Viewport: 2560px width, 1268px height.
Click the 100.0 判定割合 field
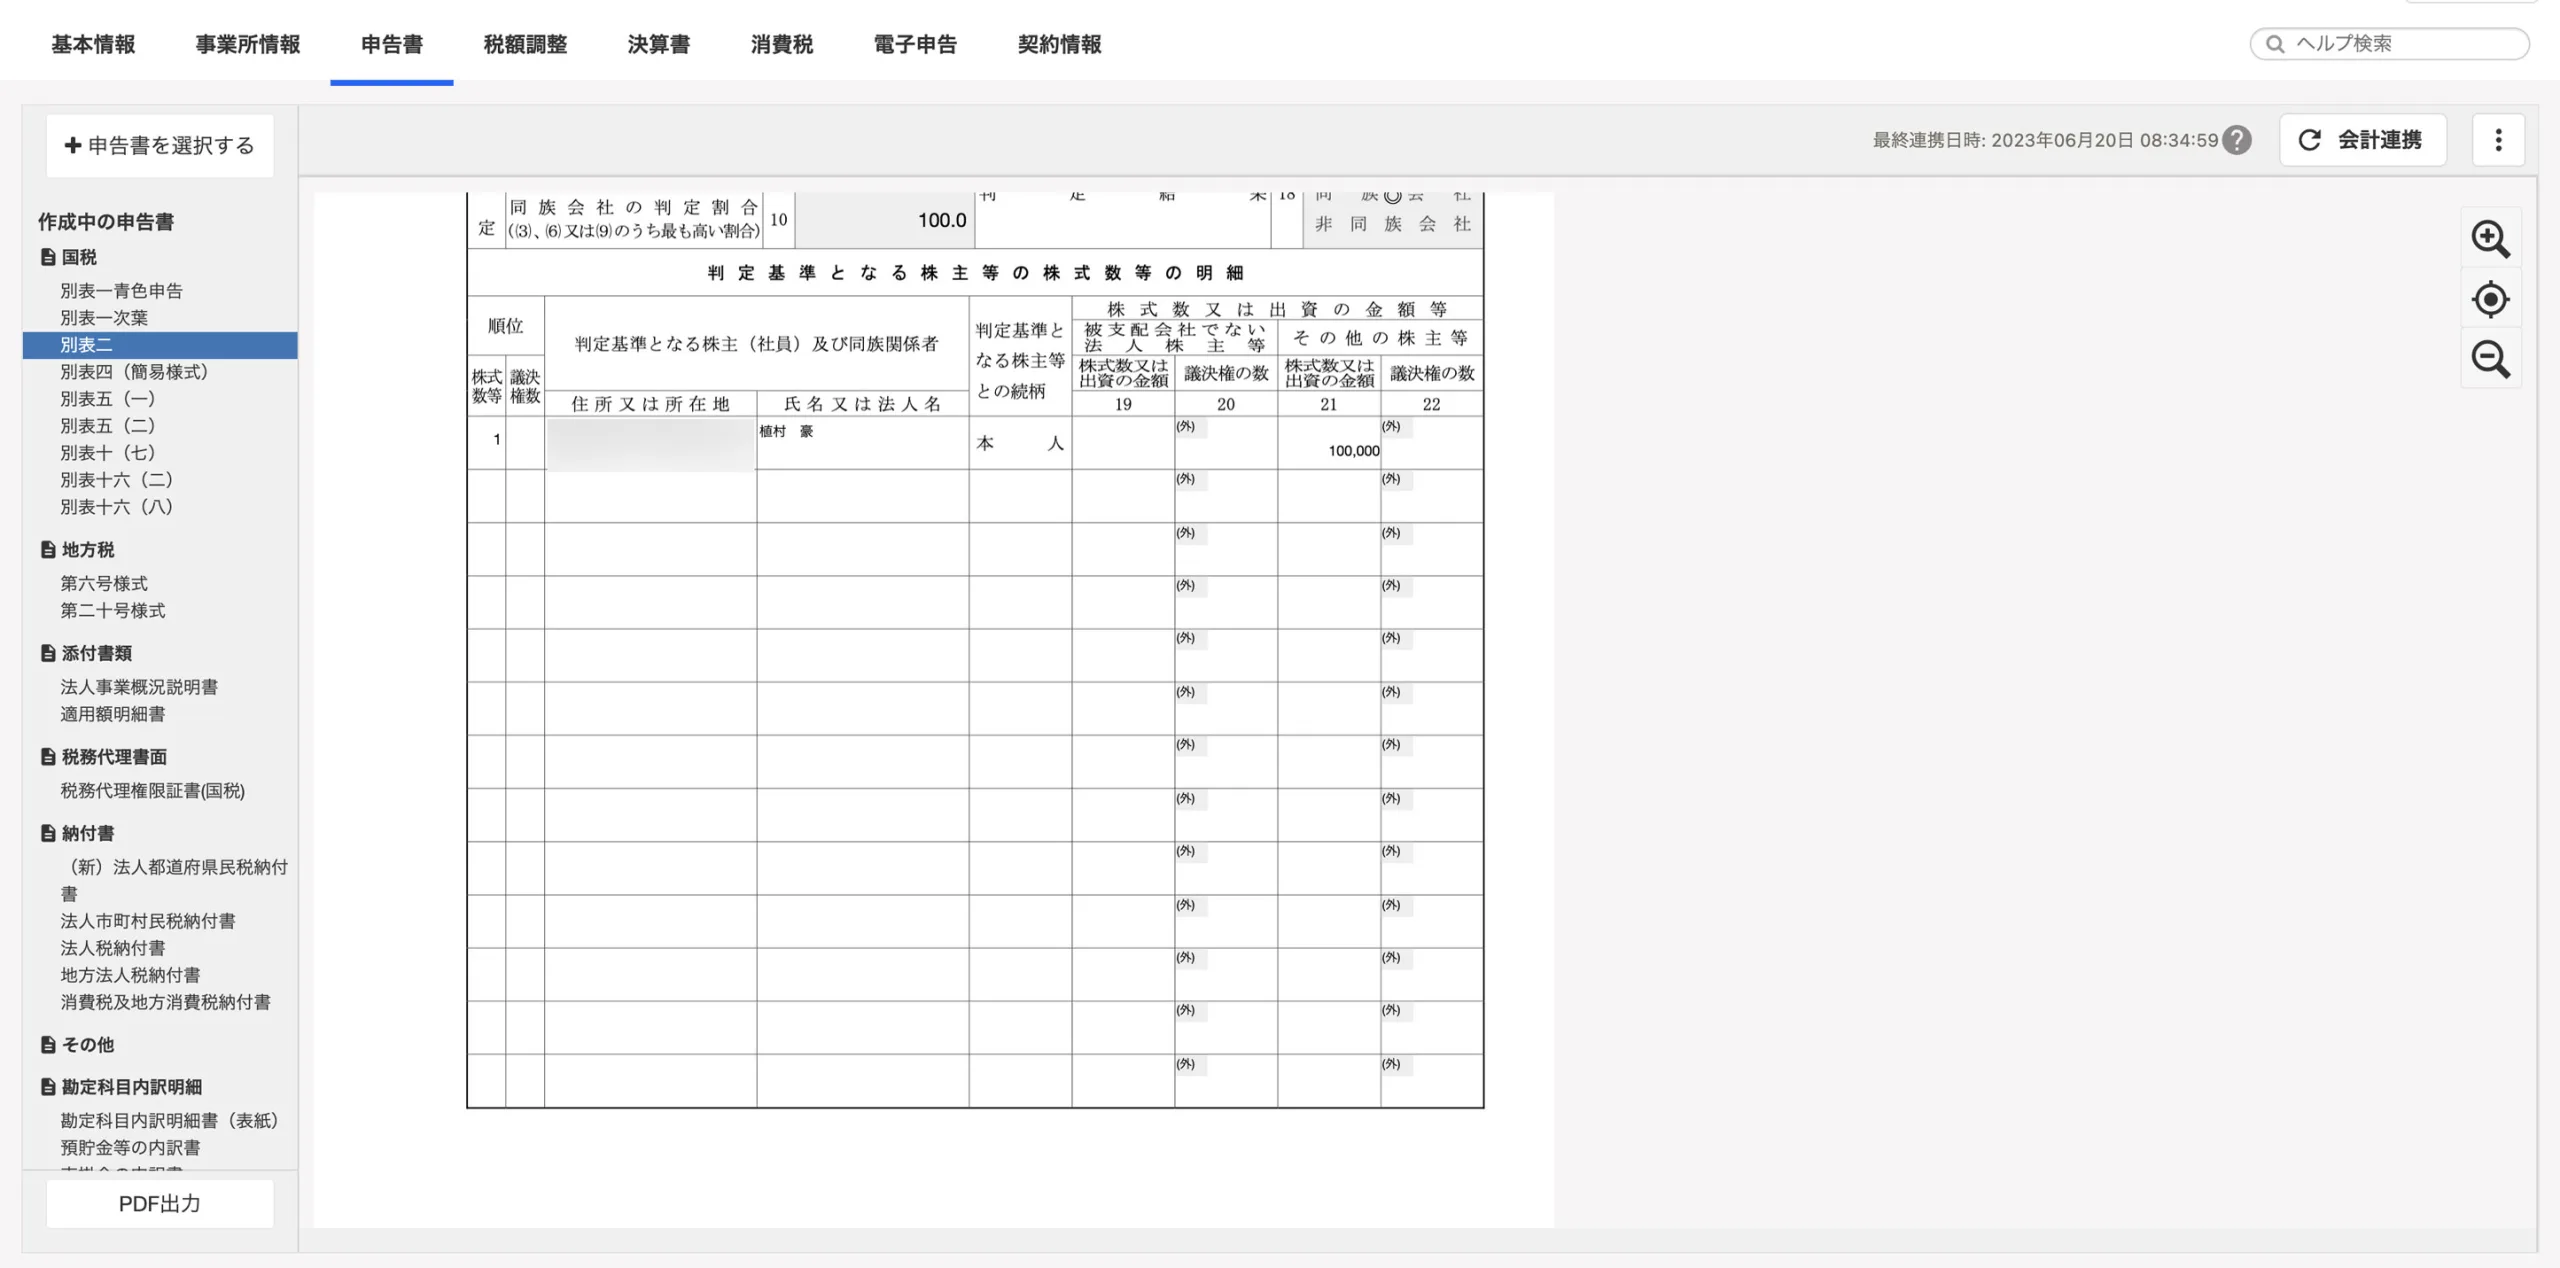884,220
